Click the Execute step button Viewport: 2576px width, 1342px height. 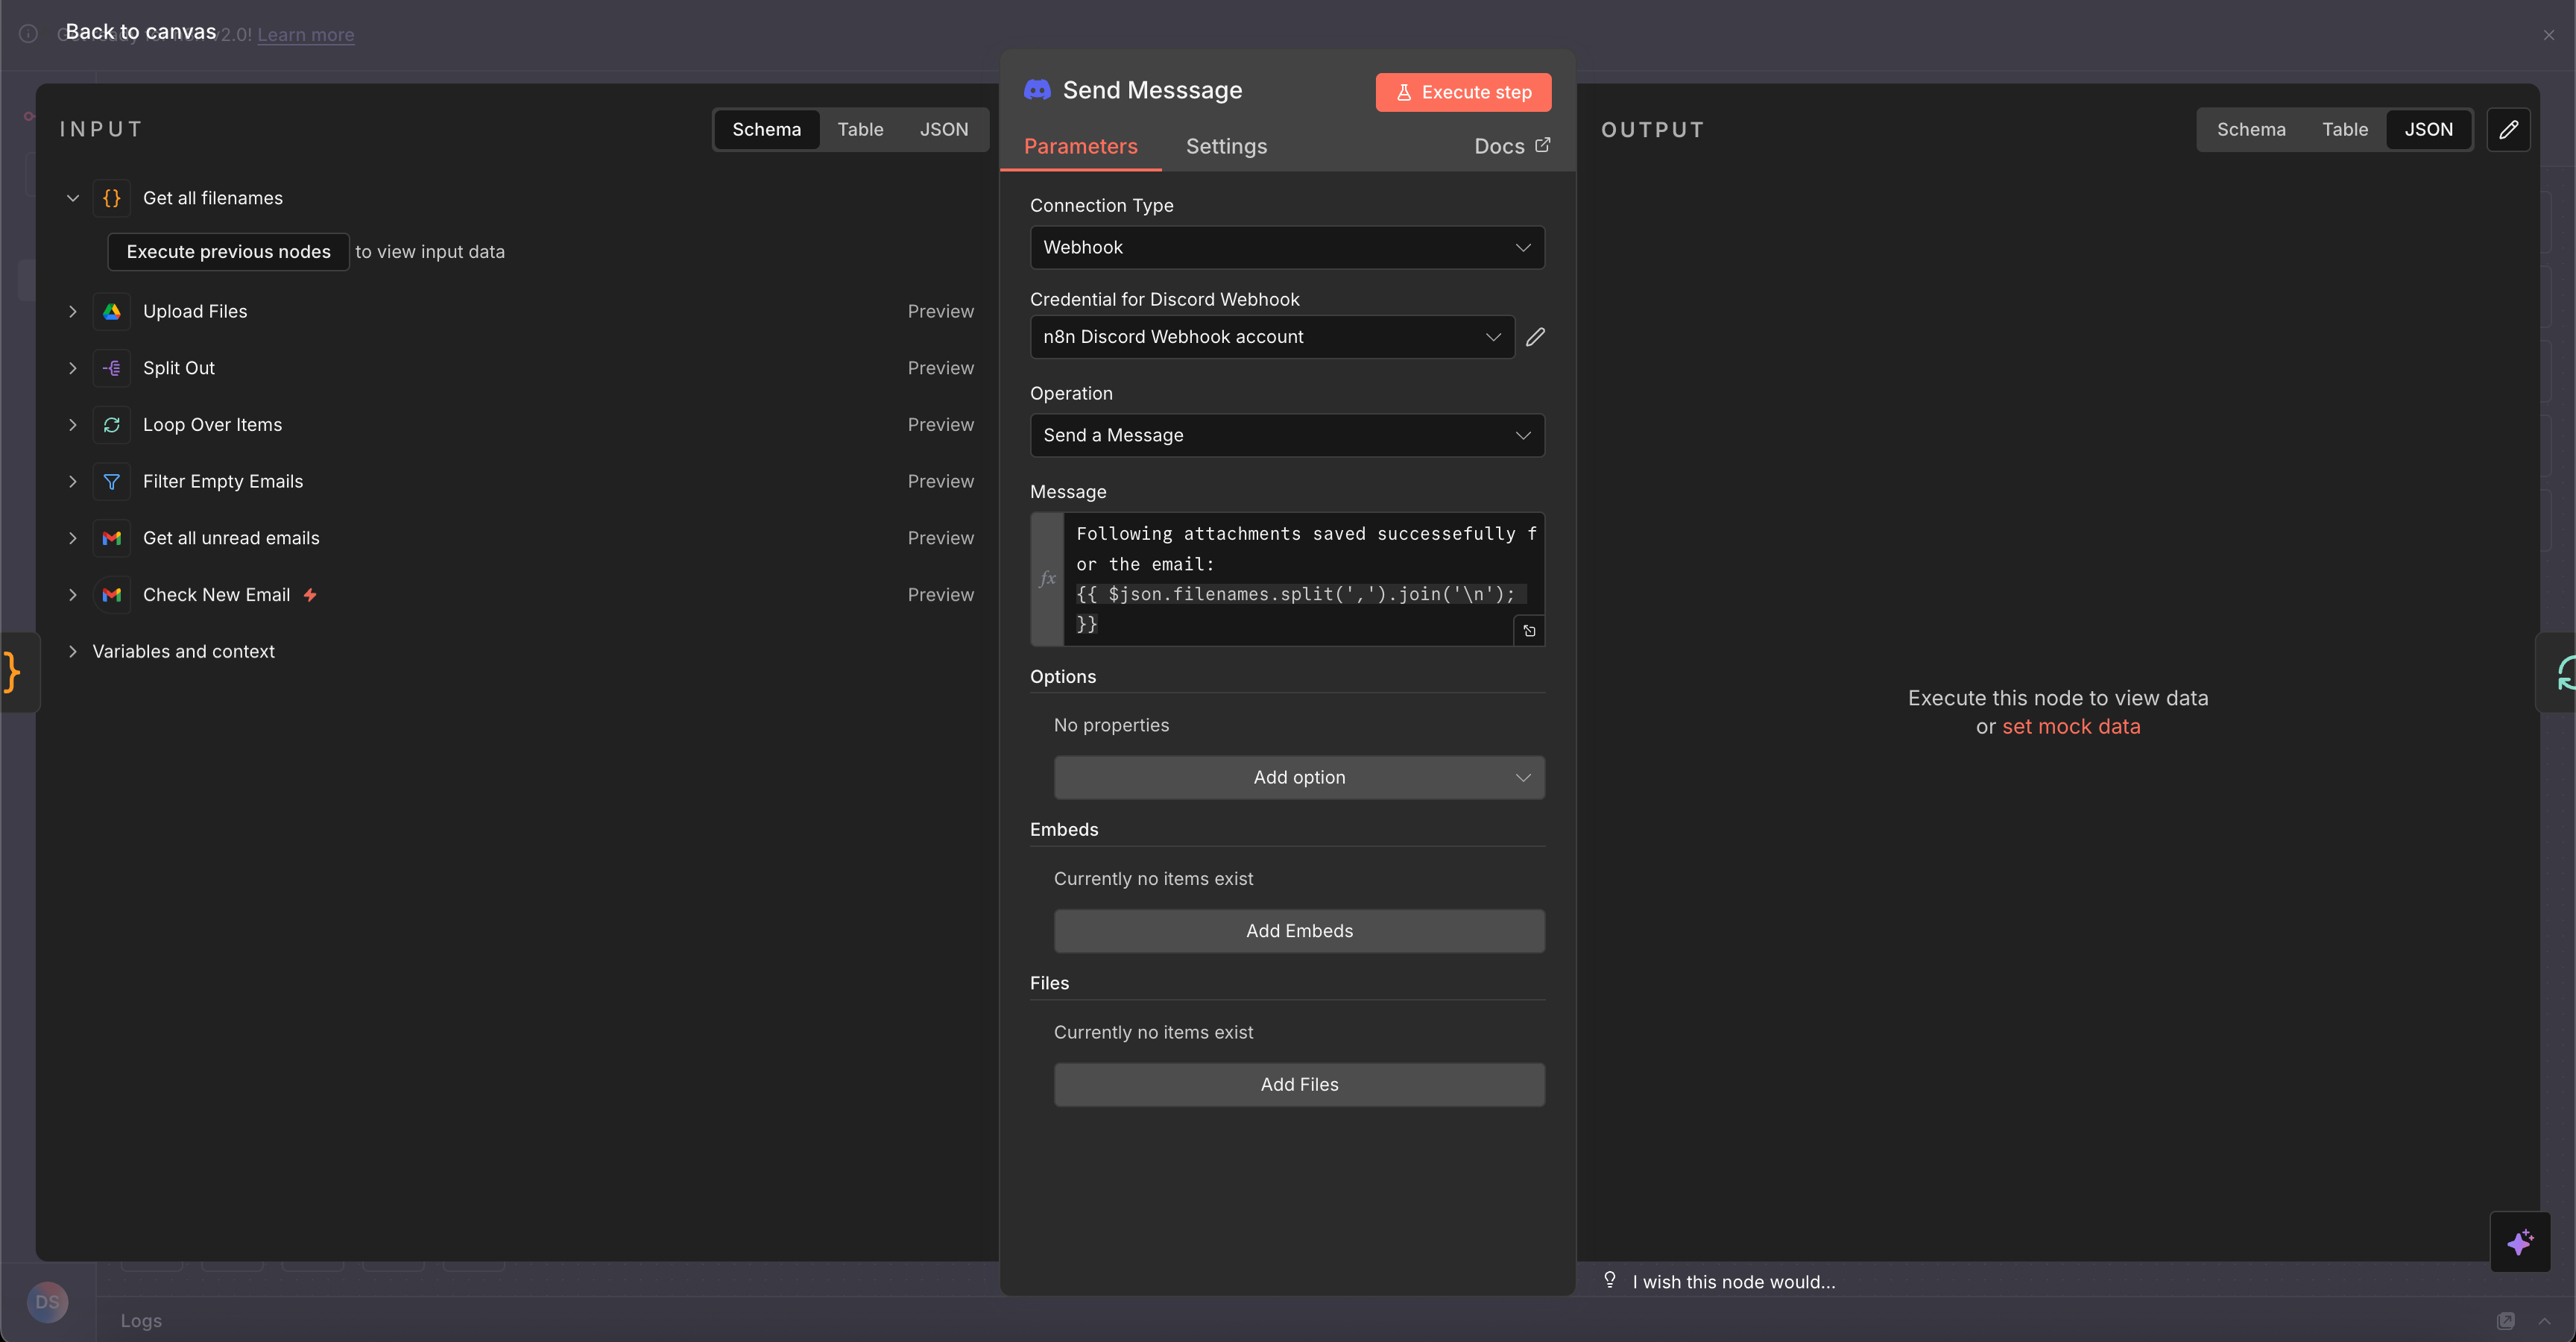(x=1463, y=92)
